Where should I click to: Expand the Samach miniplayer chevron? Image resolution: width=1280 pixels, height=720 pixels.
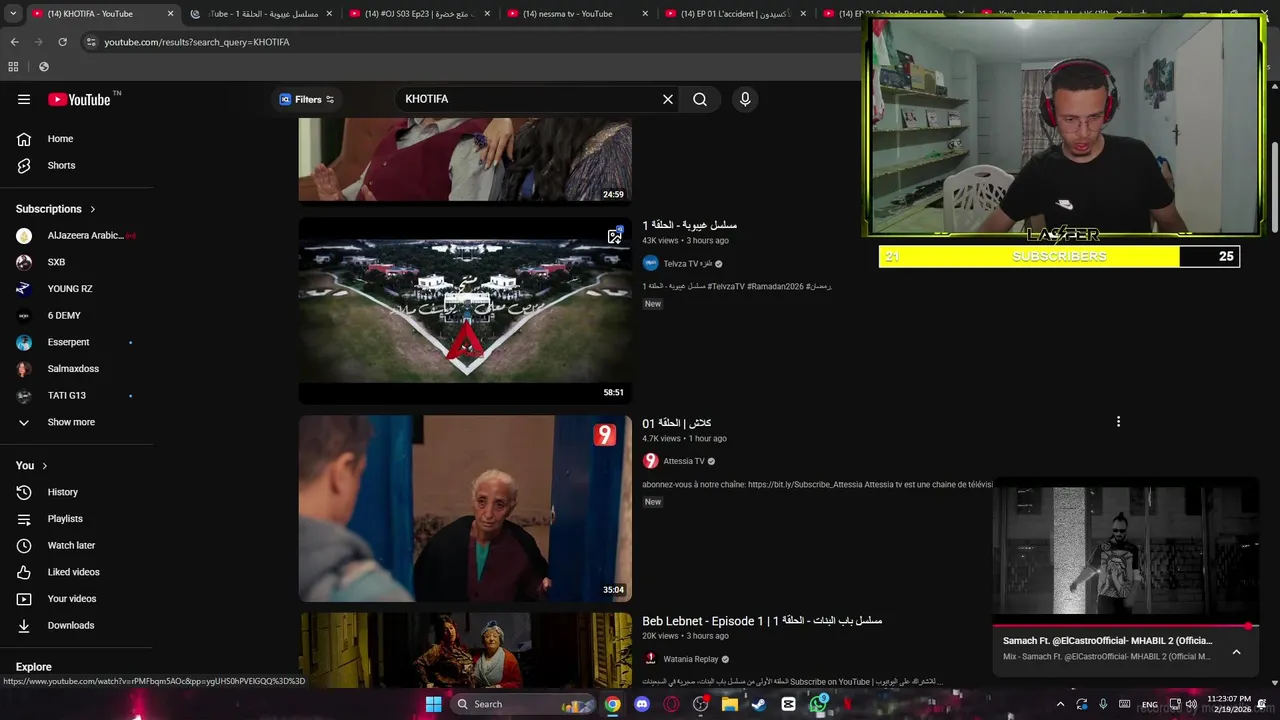(x=1236, y=652)
